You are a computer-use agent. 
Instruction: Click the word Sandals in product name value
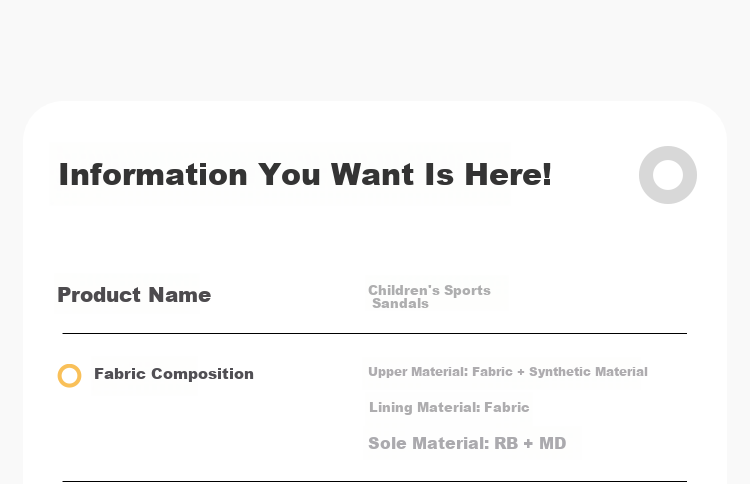pyautogui.click(x=400, y=304)
